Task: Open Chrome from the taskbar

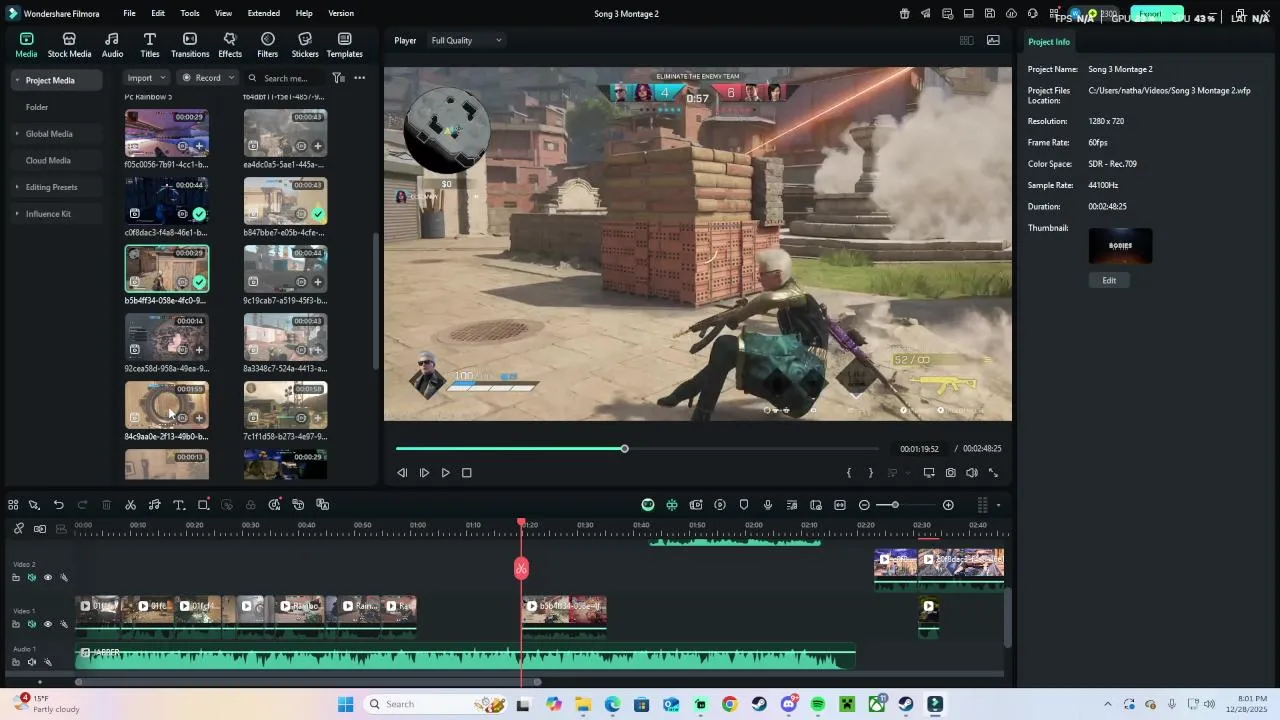Action: click(x=729, y=705)
